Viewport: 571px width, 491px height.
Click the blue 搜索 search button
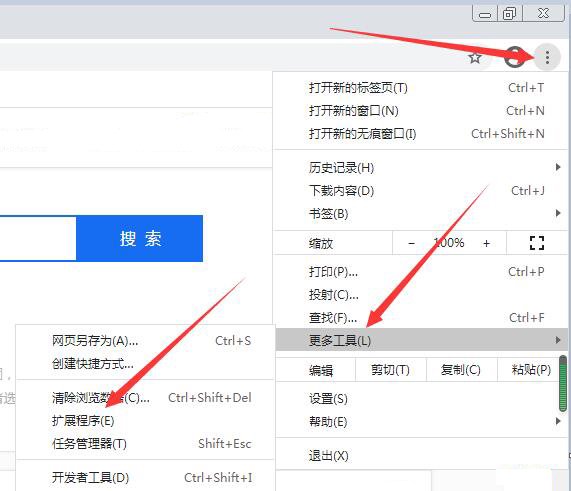point(139,239)
